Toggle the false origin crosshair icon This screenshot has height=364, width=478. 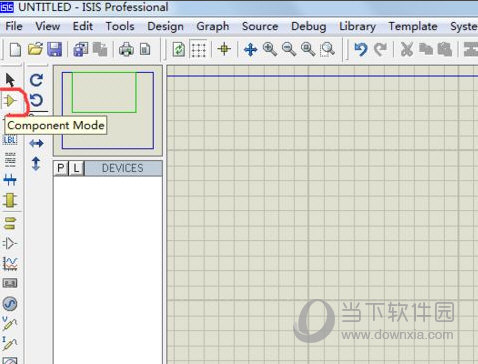point(224,49)
